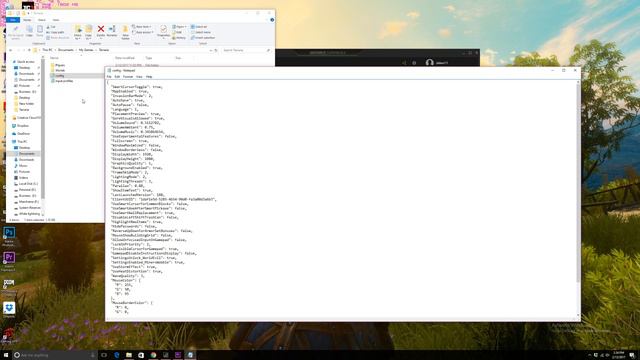Click the Chrome icon on the taskbar
The image size is (640, 360).
tap(153, 355)
